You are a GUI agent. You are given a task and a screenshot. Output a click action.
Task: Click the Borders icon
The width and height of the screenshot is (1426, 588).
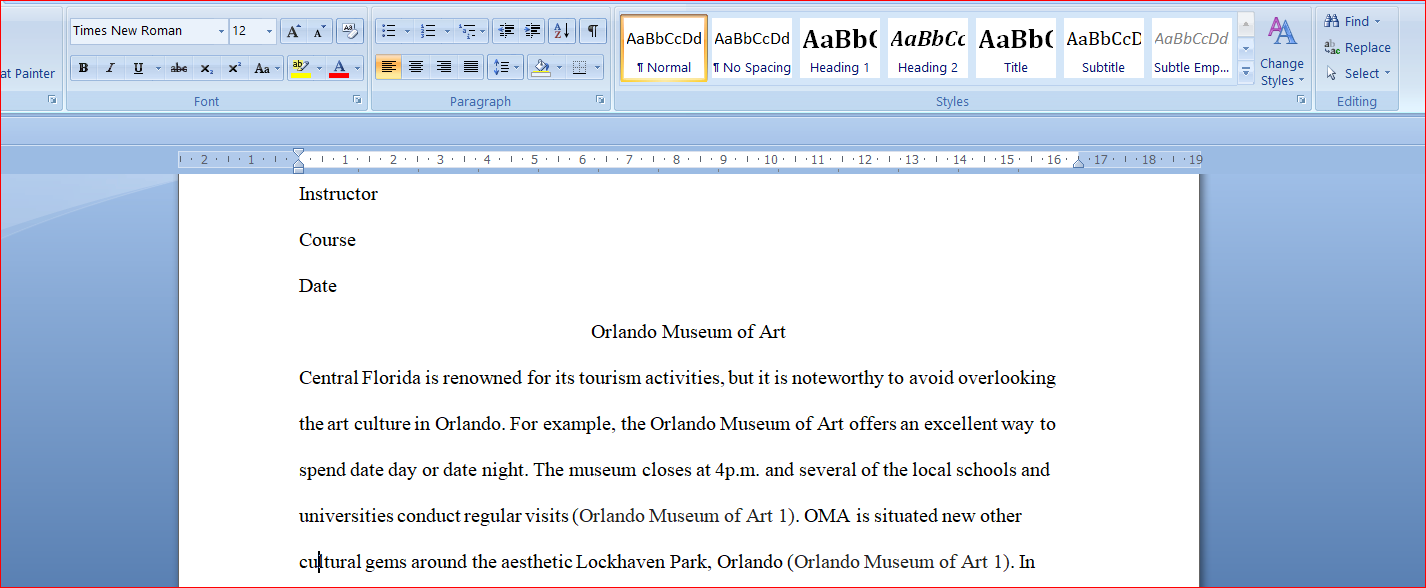(580, 68)
